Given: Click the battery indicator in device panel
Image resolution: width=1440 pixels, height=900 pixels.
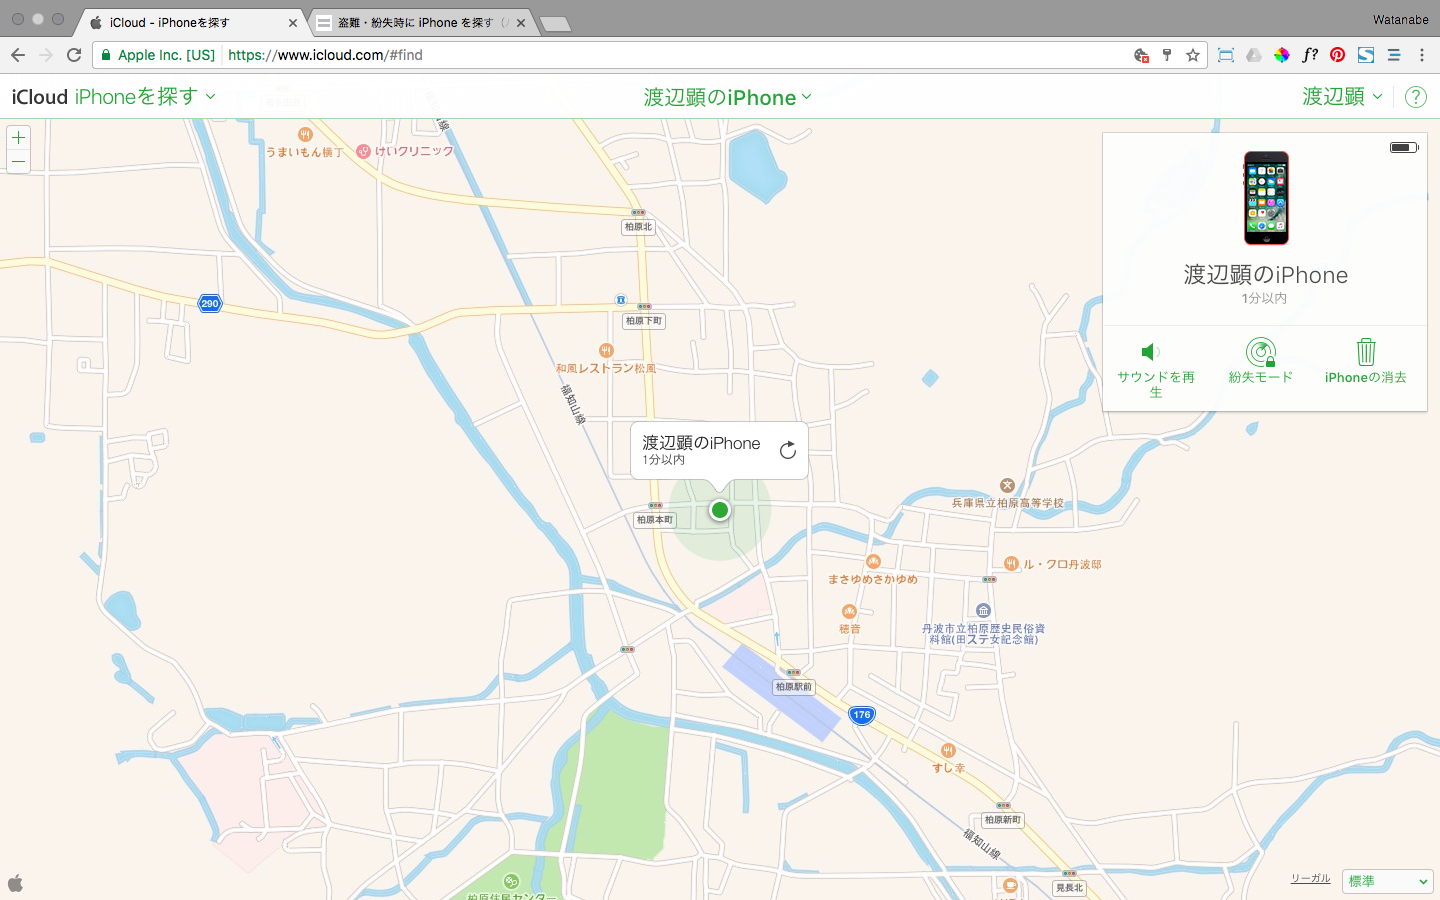Looking at the screenshot, I should click(1404, 147).
